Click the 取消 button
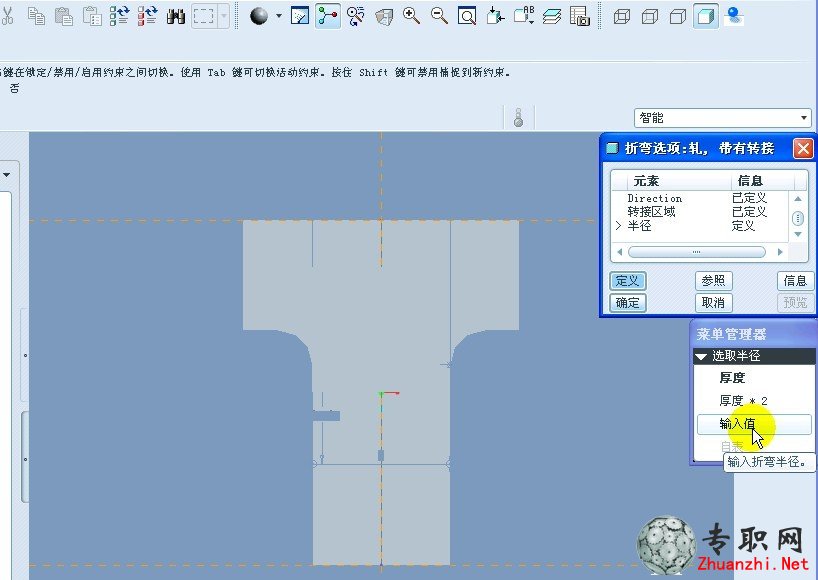This screenshot has height=580, width=818. click(x=714, y=303)
